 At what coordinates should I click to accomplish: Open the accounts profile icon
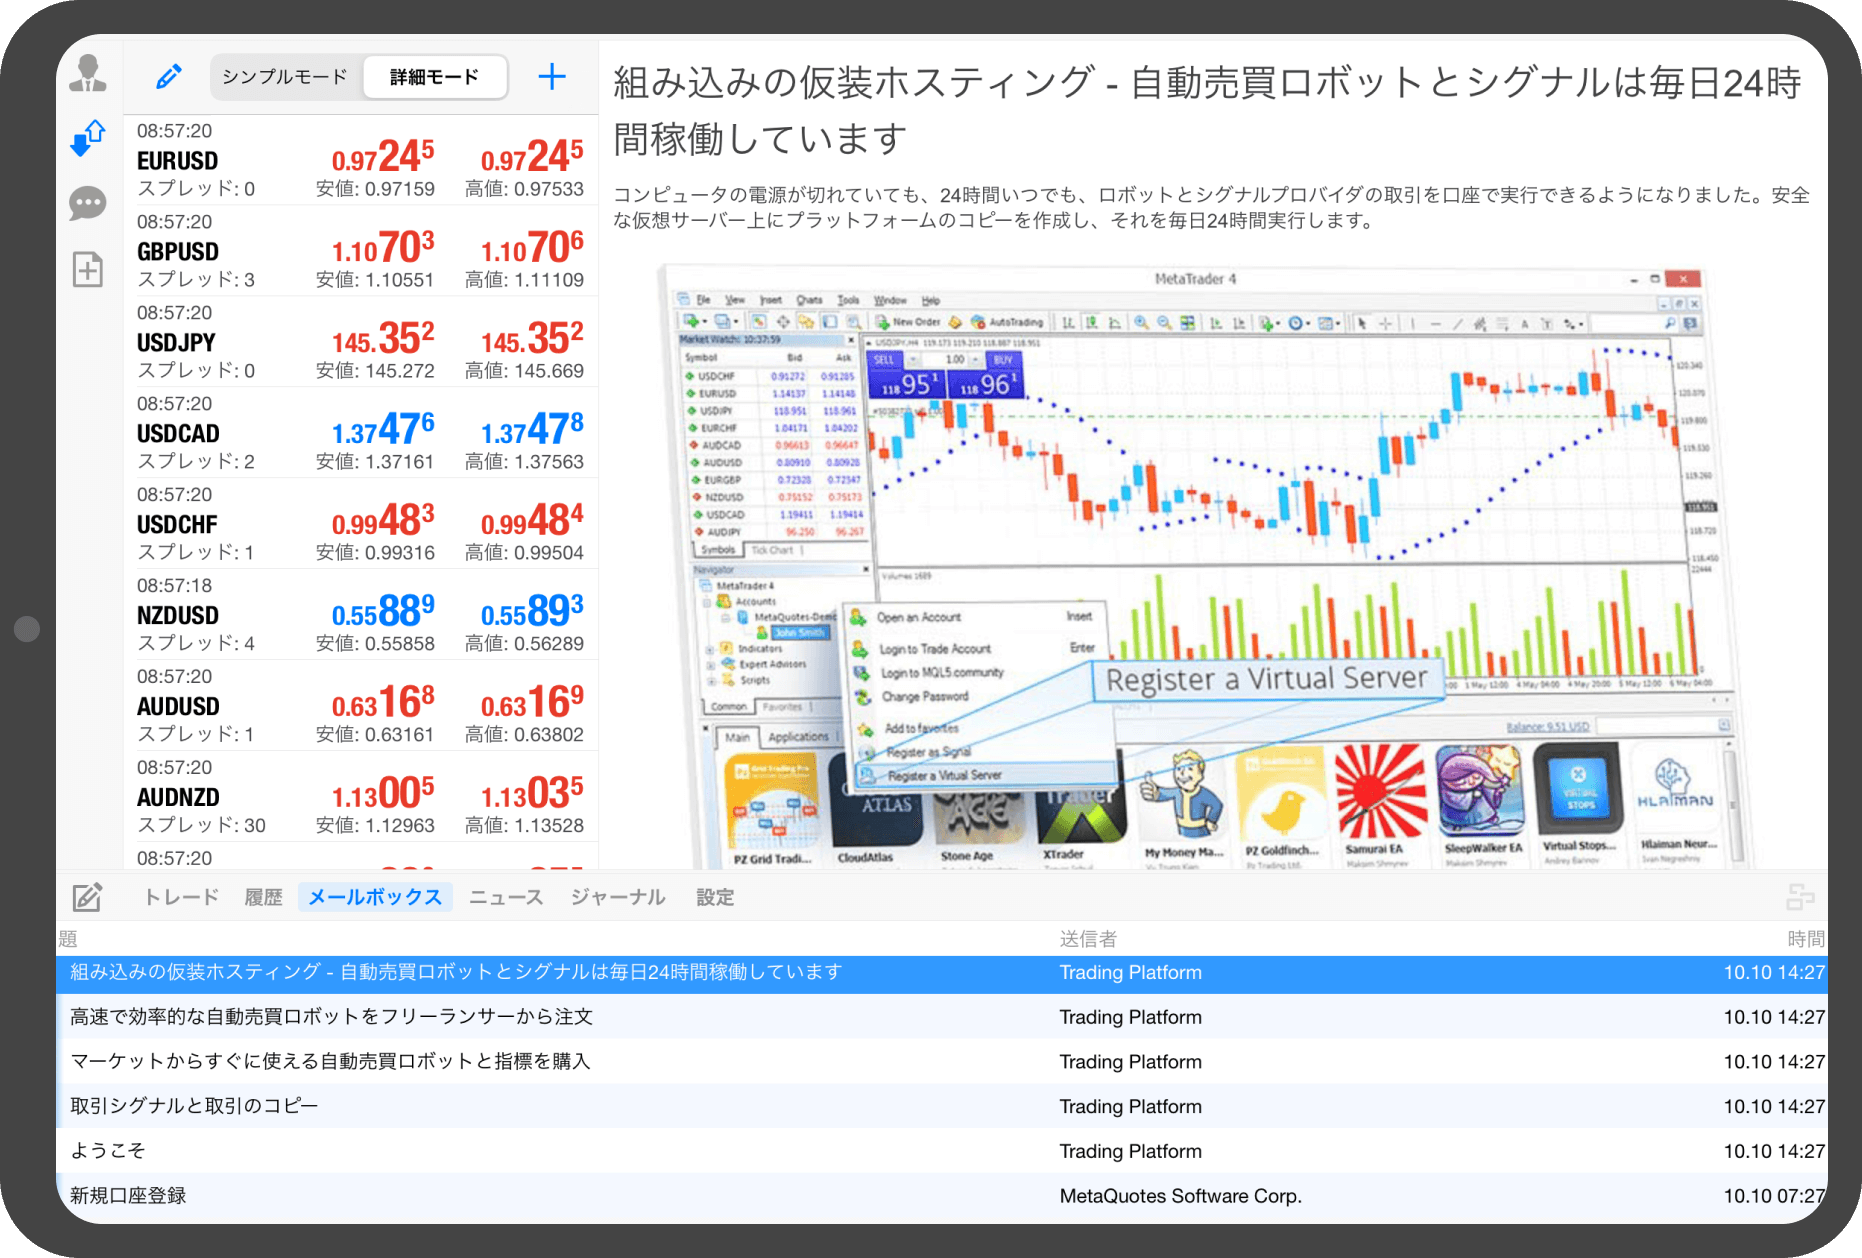88,74
